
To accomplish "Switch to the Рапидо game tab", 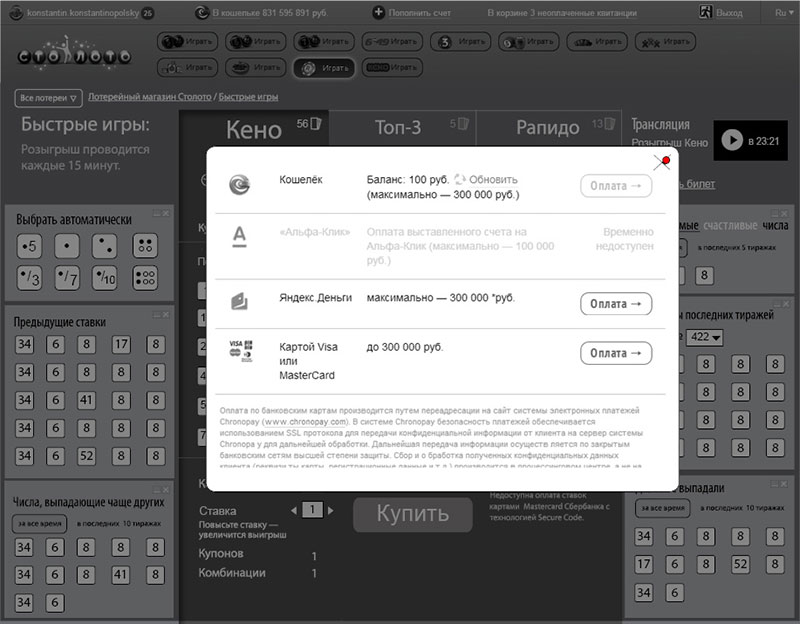I will pos(547,128).
